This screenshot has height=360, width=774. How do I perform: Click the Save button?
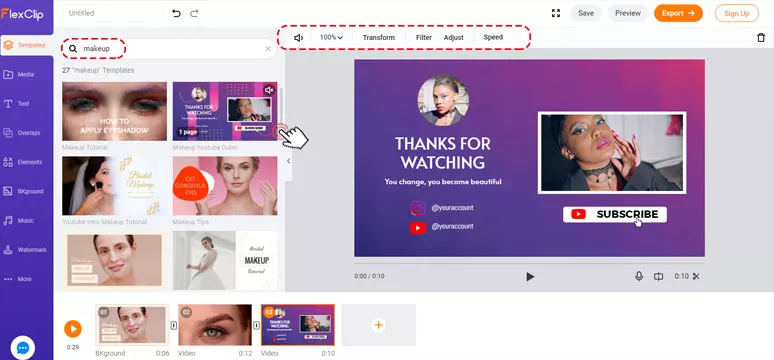click(x=586, y=13)
